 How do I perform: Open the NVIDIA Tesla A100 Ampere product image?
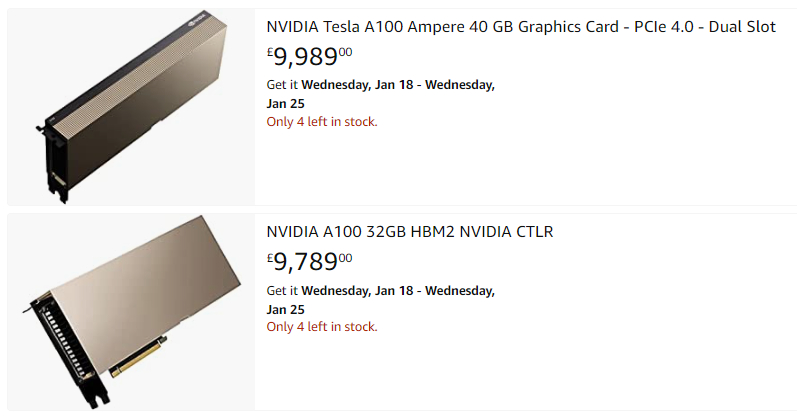click(130, 106)
